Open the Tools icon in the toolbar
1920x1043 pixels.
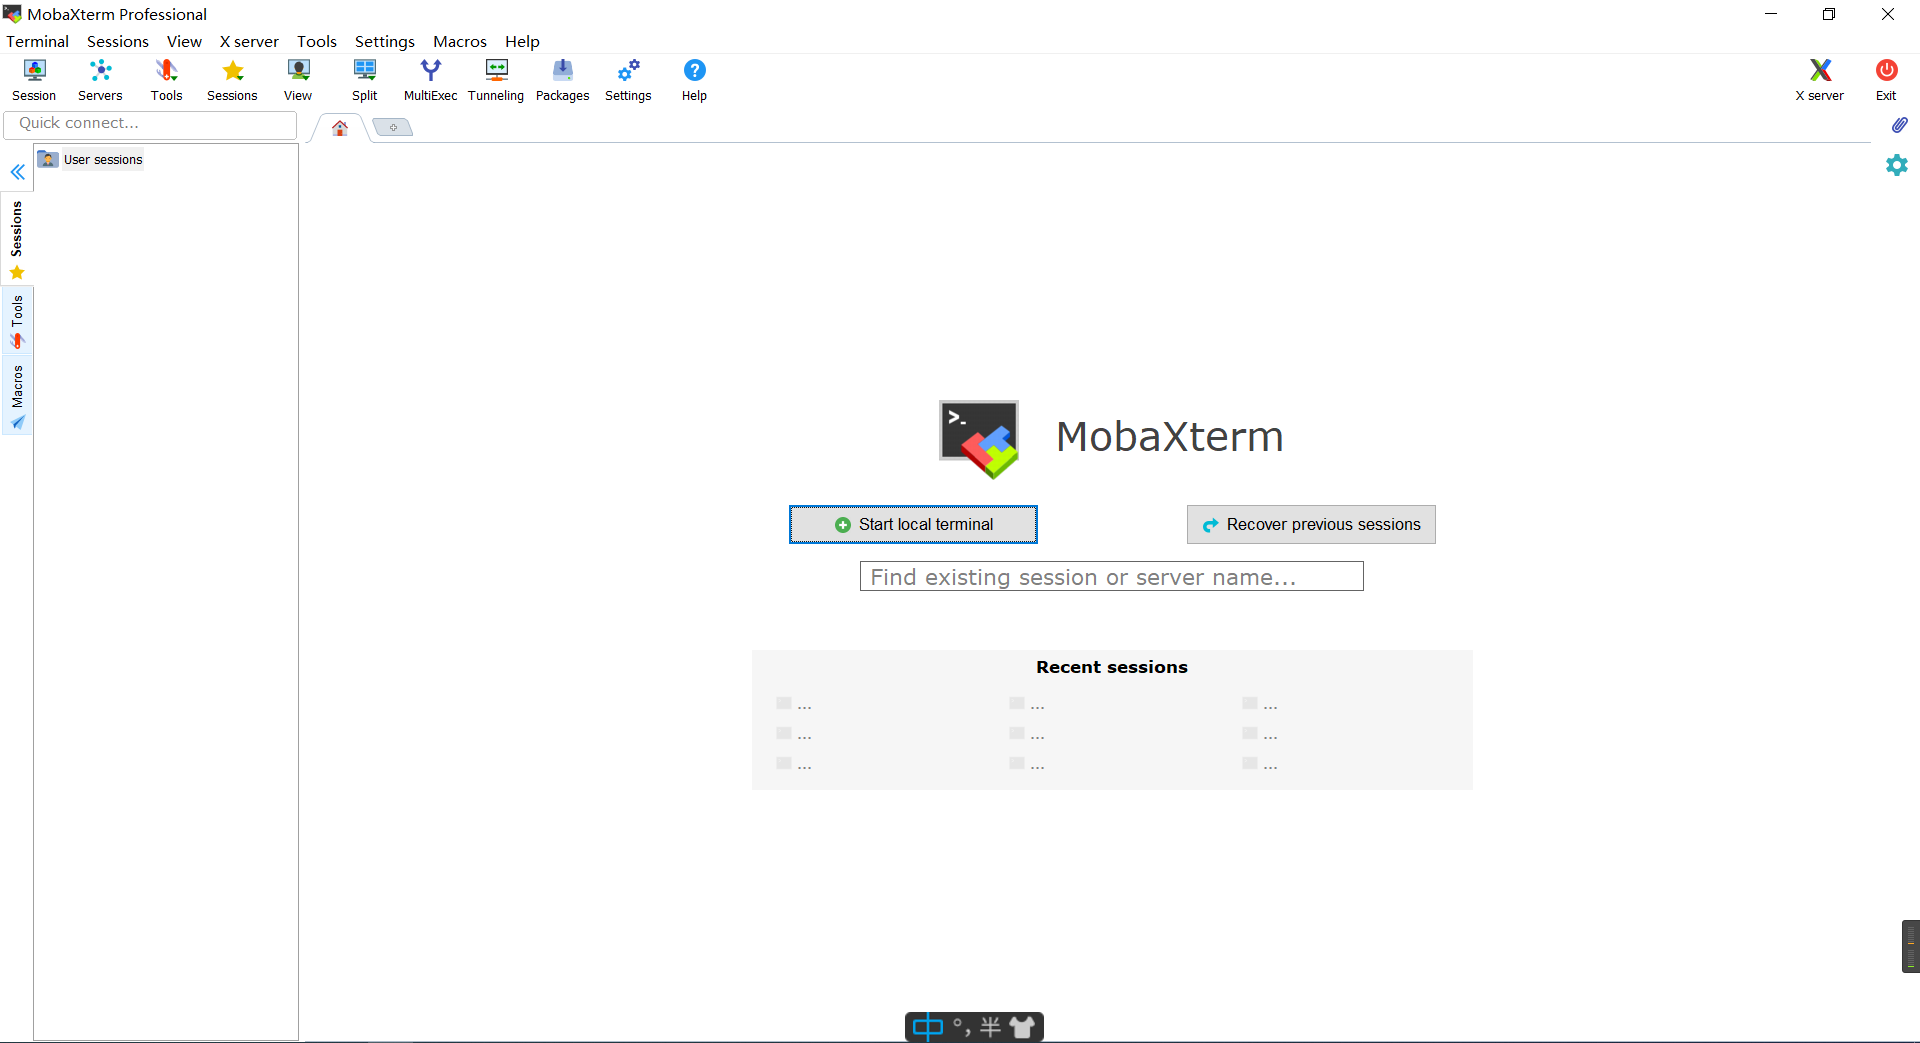click(166, 79)
